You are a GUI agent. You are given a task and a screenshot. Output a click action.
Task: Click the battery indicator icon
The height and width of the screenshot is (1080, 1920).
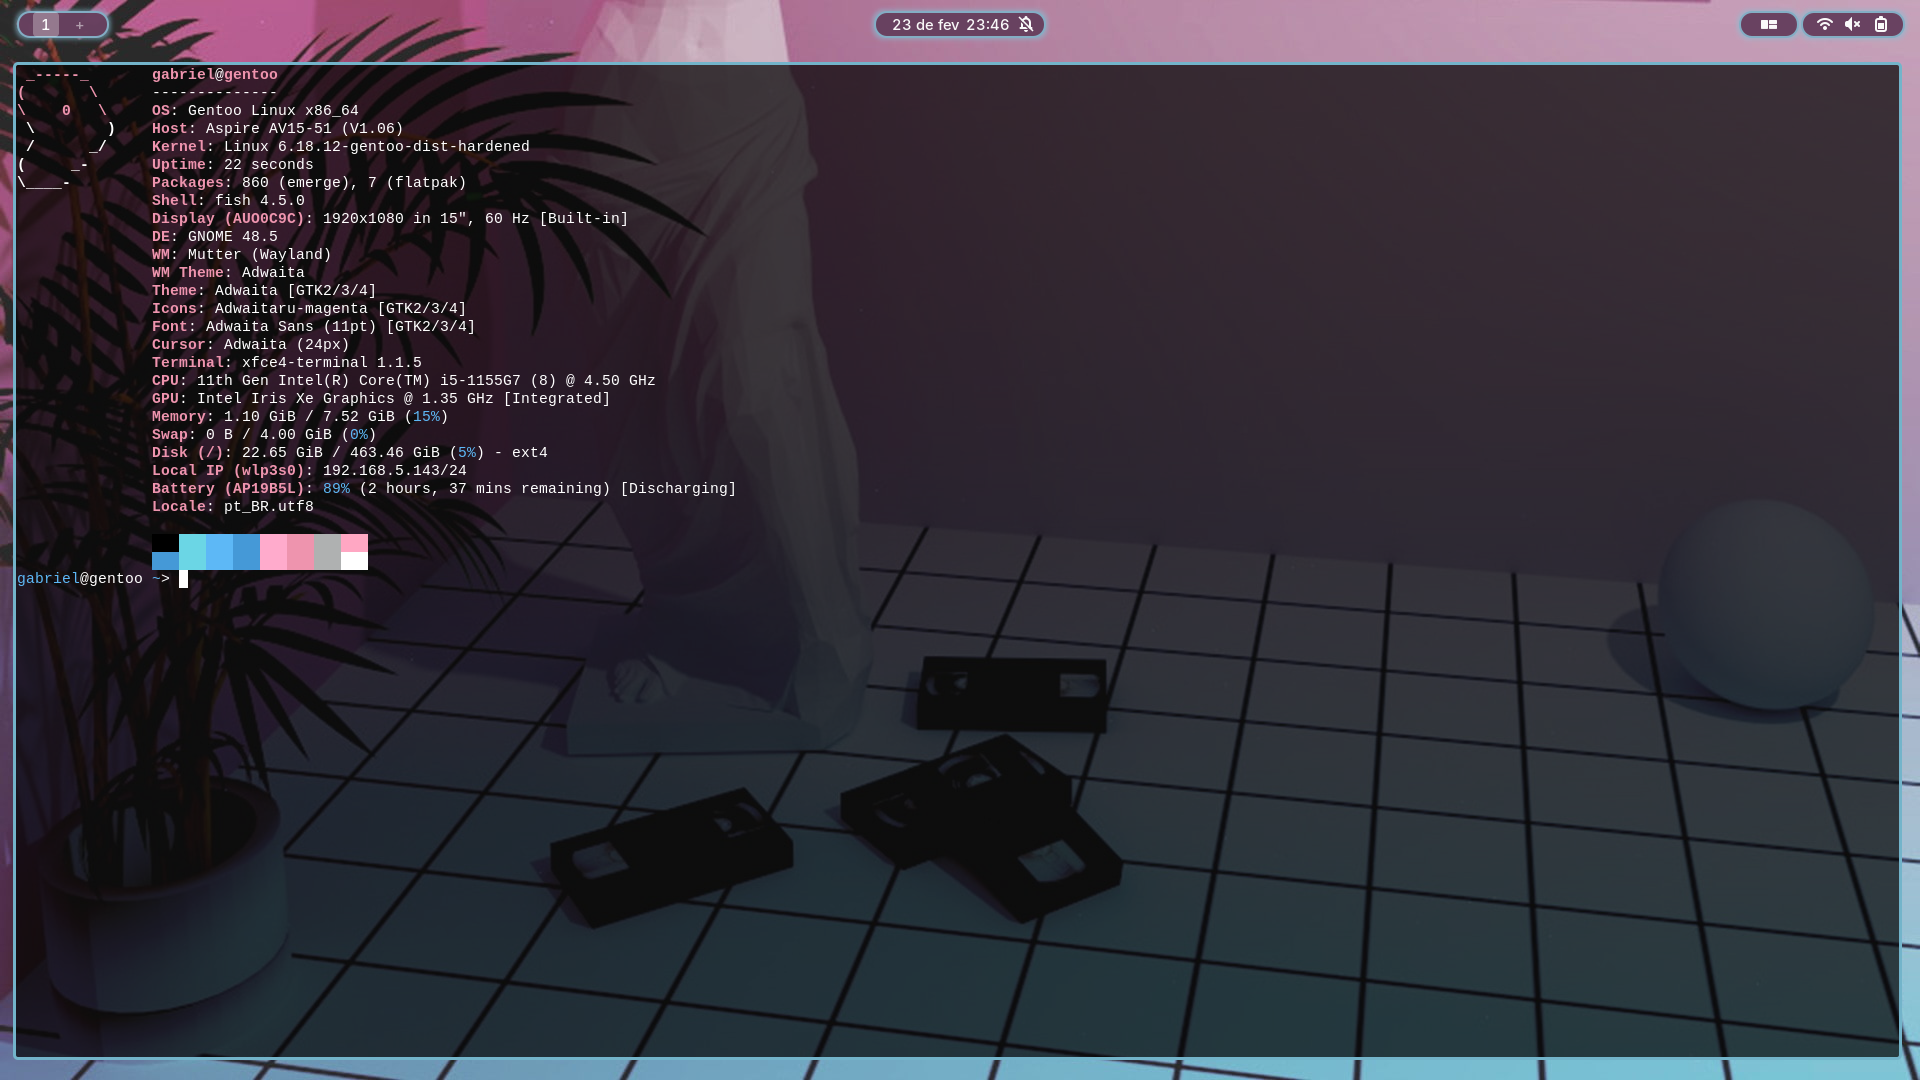[1881, 24]
